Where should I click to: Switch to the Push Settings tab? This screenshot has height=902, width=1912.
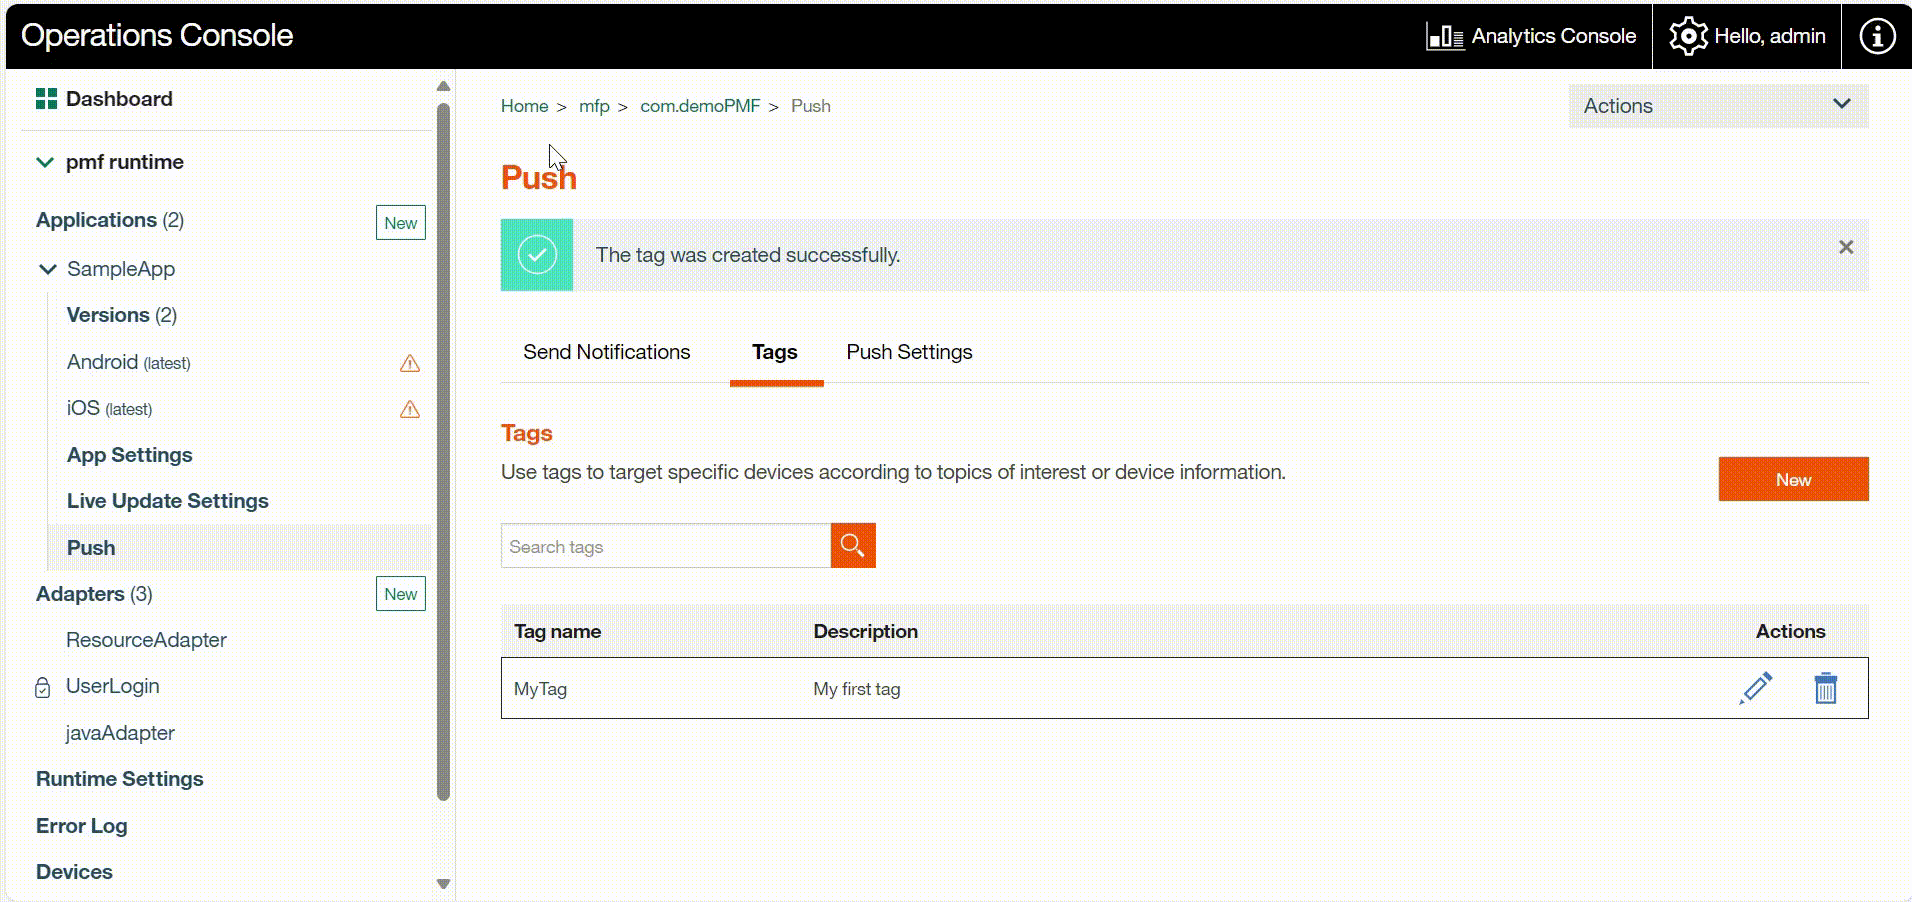click(x=909, y=352)
